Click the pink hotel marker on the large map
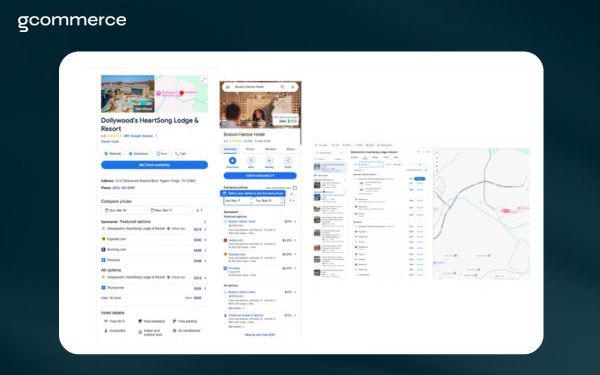Image resolution: width=600 pixels, height=375 pixels. tap(505, 210)
